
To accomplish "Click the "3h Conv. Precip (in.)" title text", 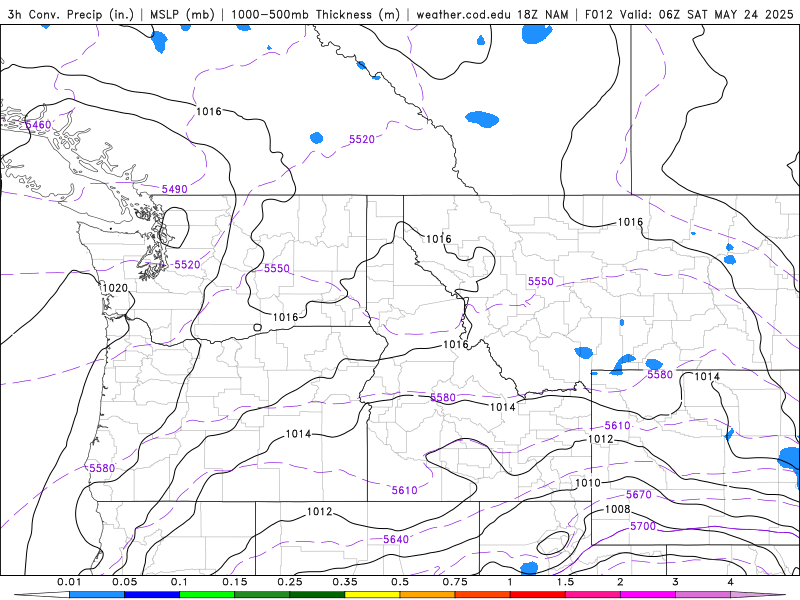I will [70, 14].
